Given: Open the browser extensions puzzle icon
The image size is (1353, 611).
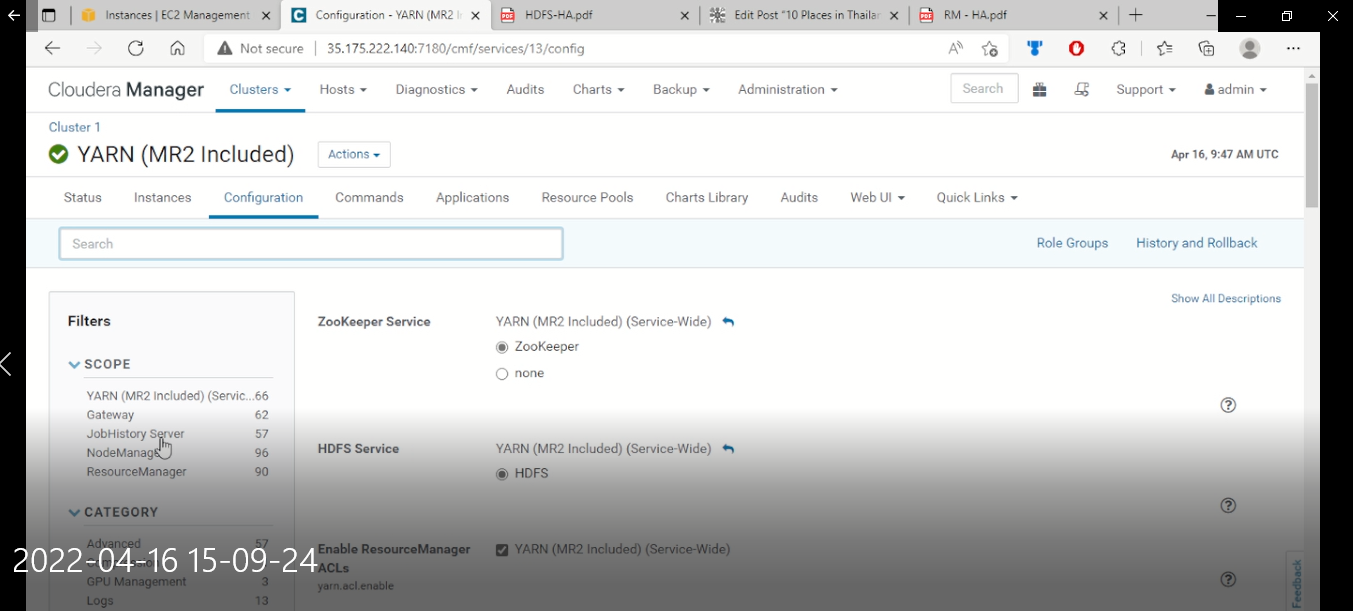Looking at the screenshot, I should tap(1119, 48).
